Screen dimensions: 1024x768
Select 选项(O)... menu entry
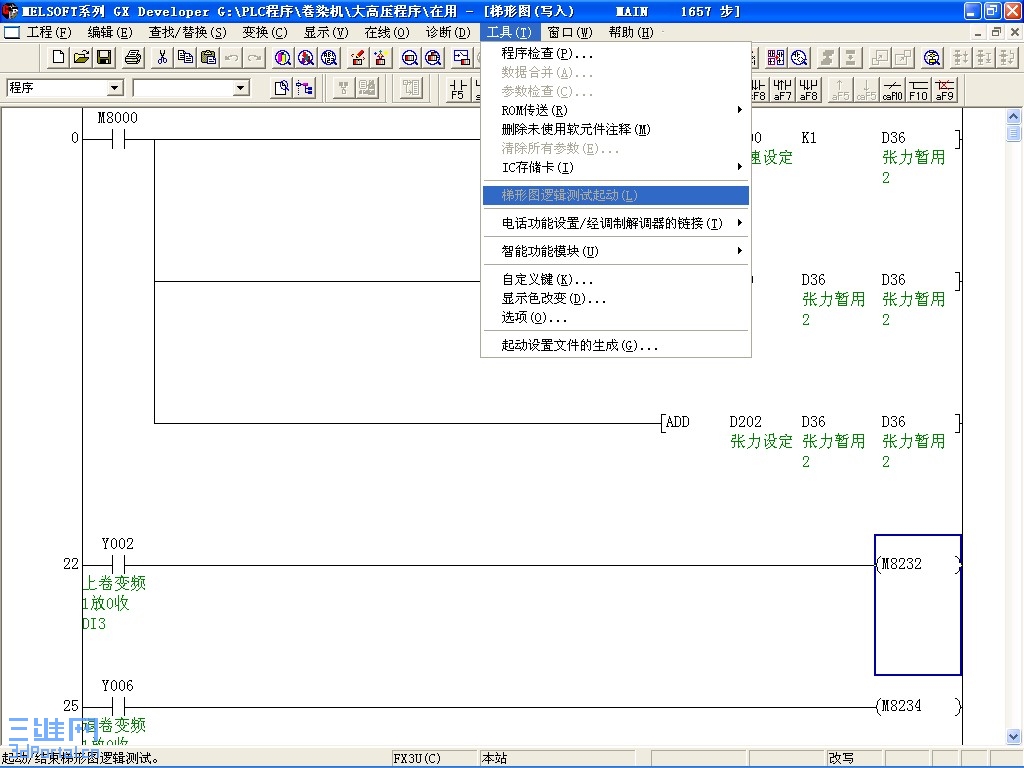(x=616, y=317)
